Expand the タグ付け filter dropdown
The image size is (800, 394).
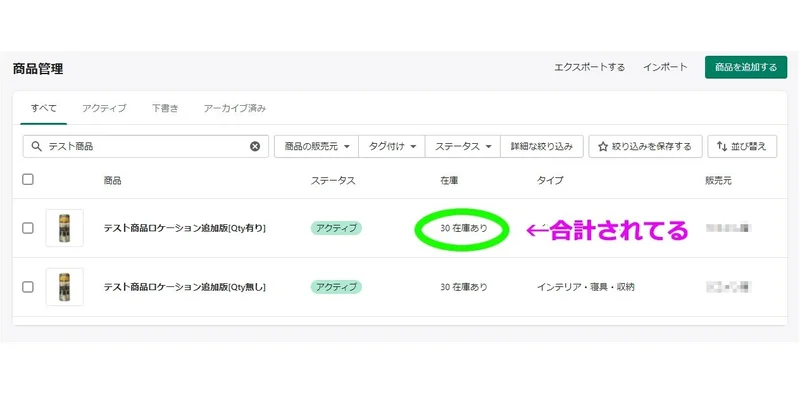click(x=392, y=146)
